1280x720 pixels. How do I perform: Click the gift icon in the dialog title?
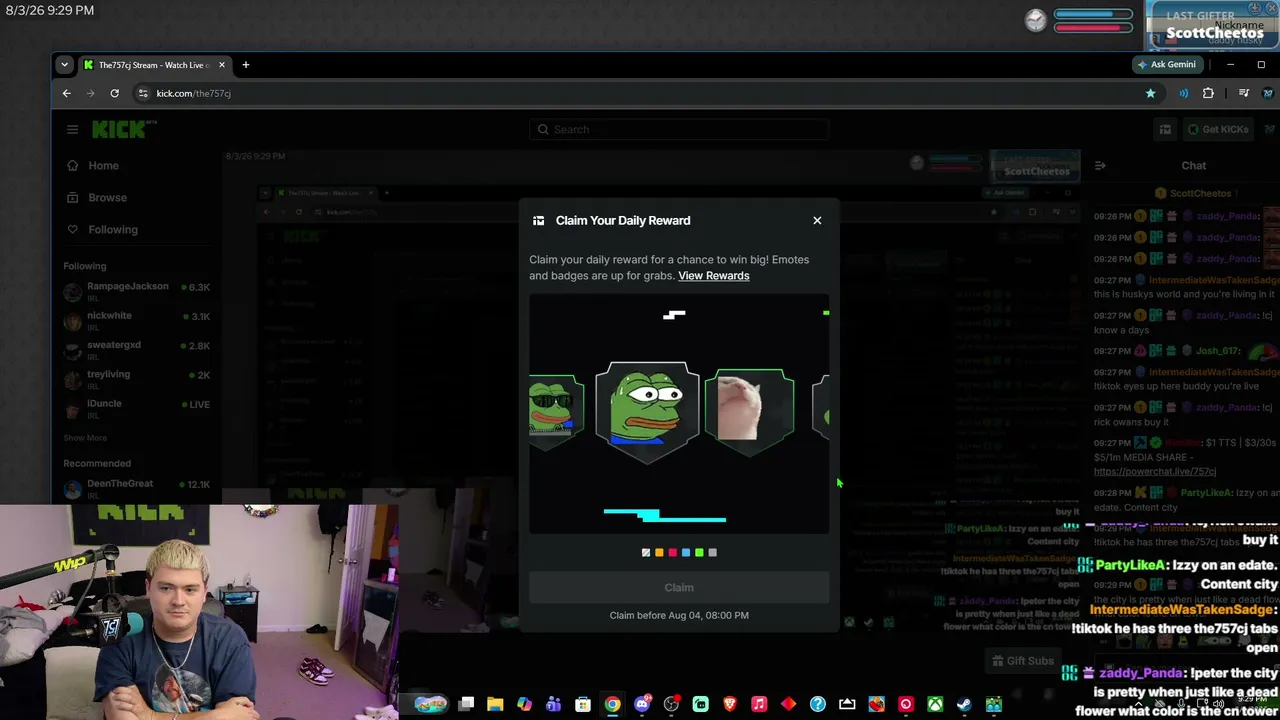538,221
